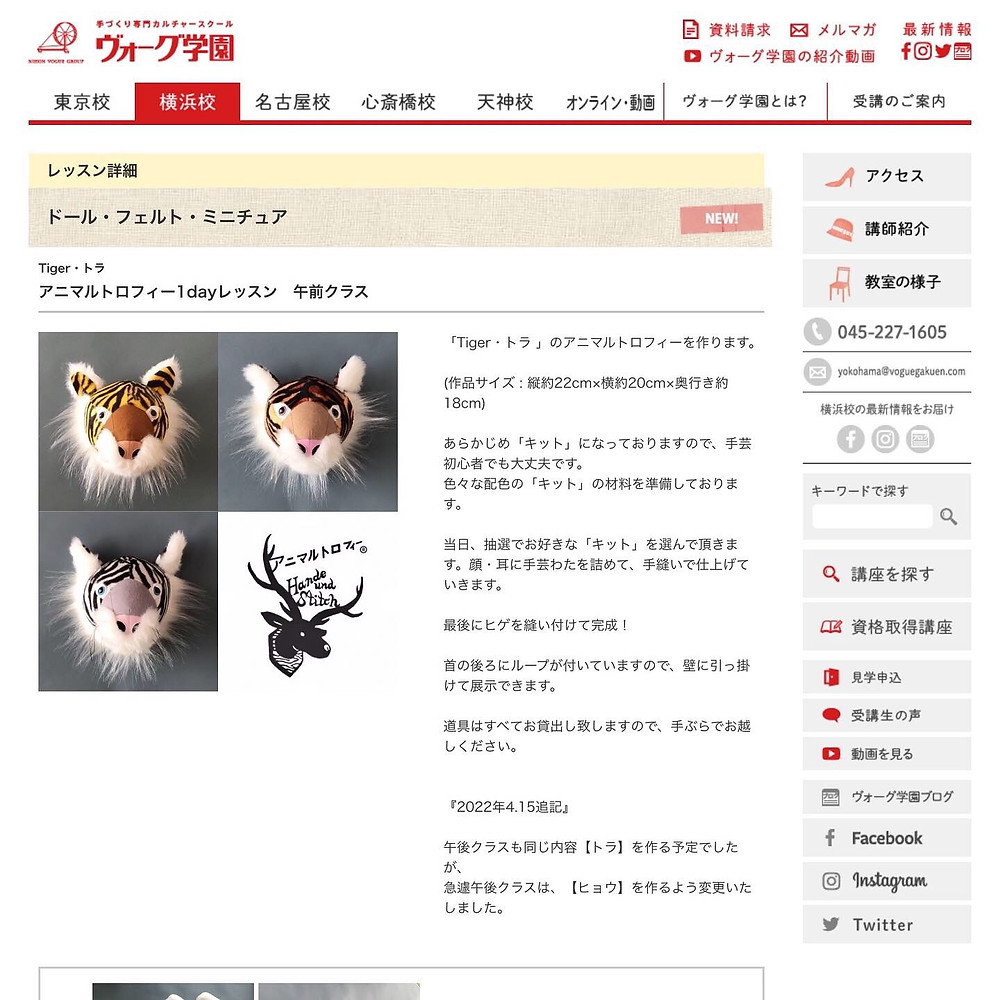Click the orange tiger trophy photo
The height and width of the screenshot is (1000, 1000).
coord(128,422)
